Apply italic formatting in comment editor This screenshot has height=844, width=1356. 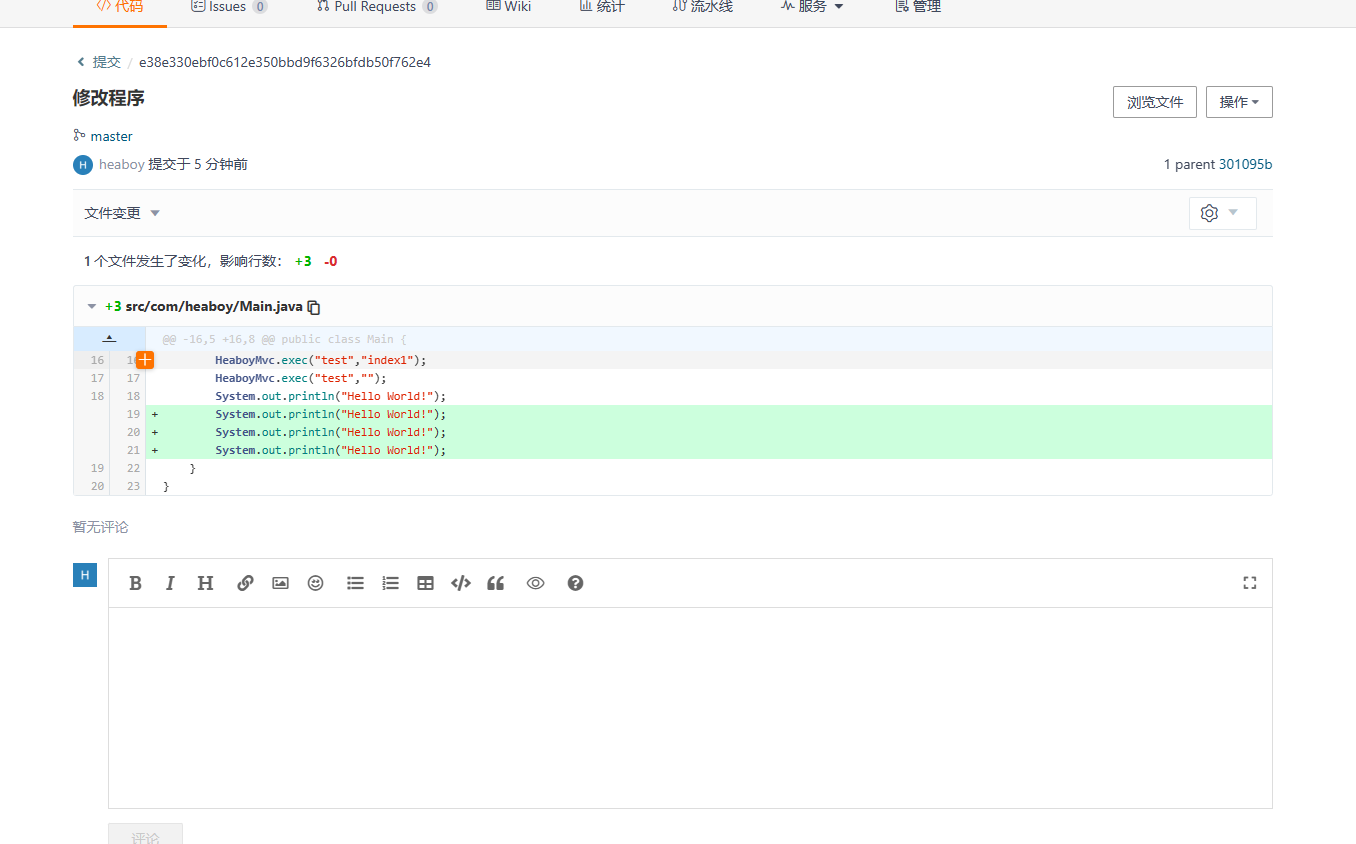pyautogui.click(x=170, y=583)
